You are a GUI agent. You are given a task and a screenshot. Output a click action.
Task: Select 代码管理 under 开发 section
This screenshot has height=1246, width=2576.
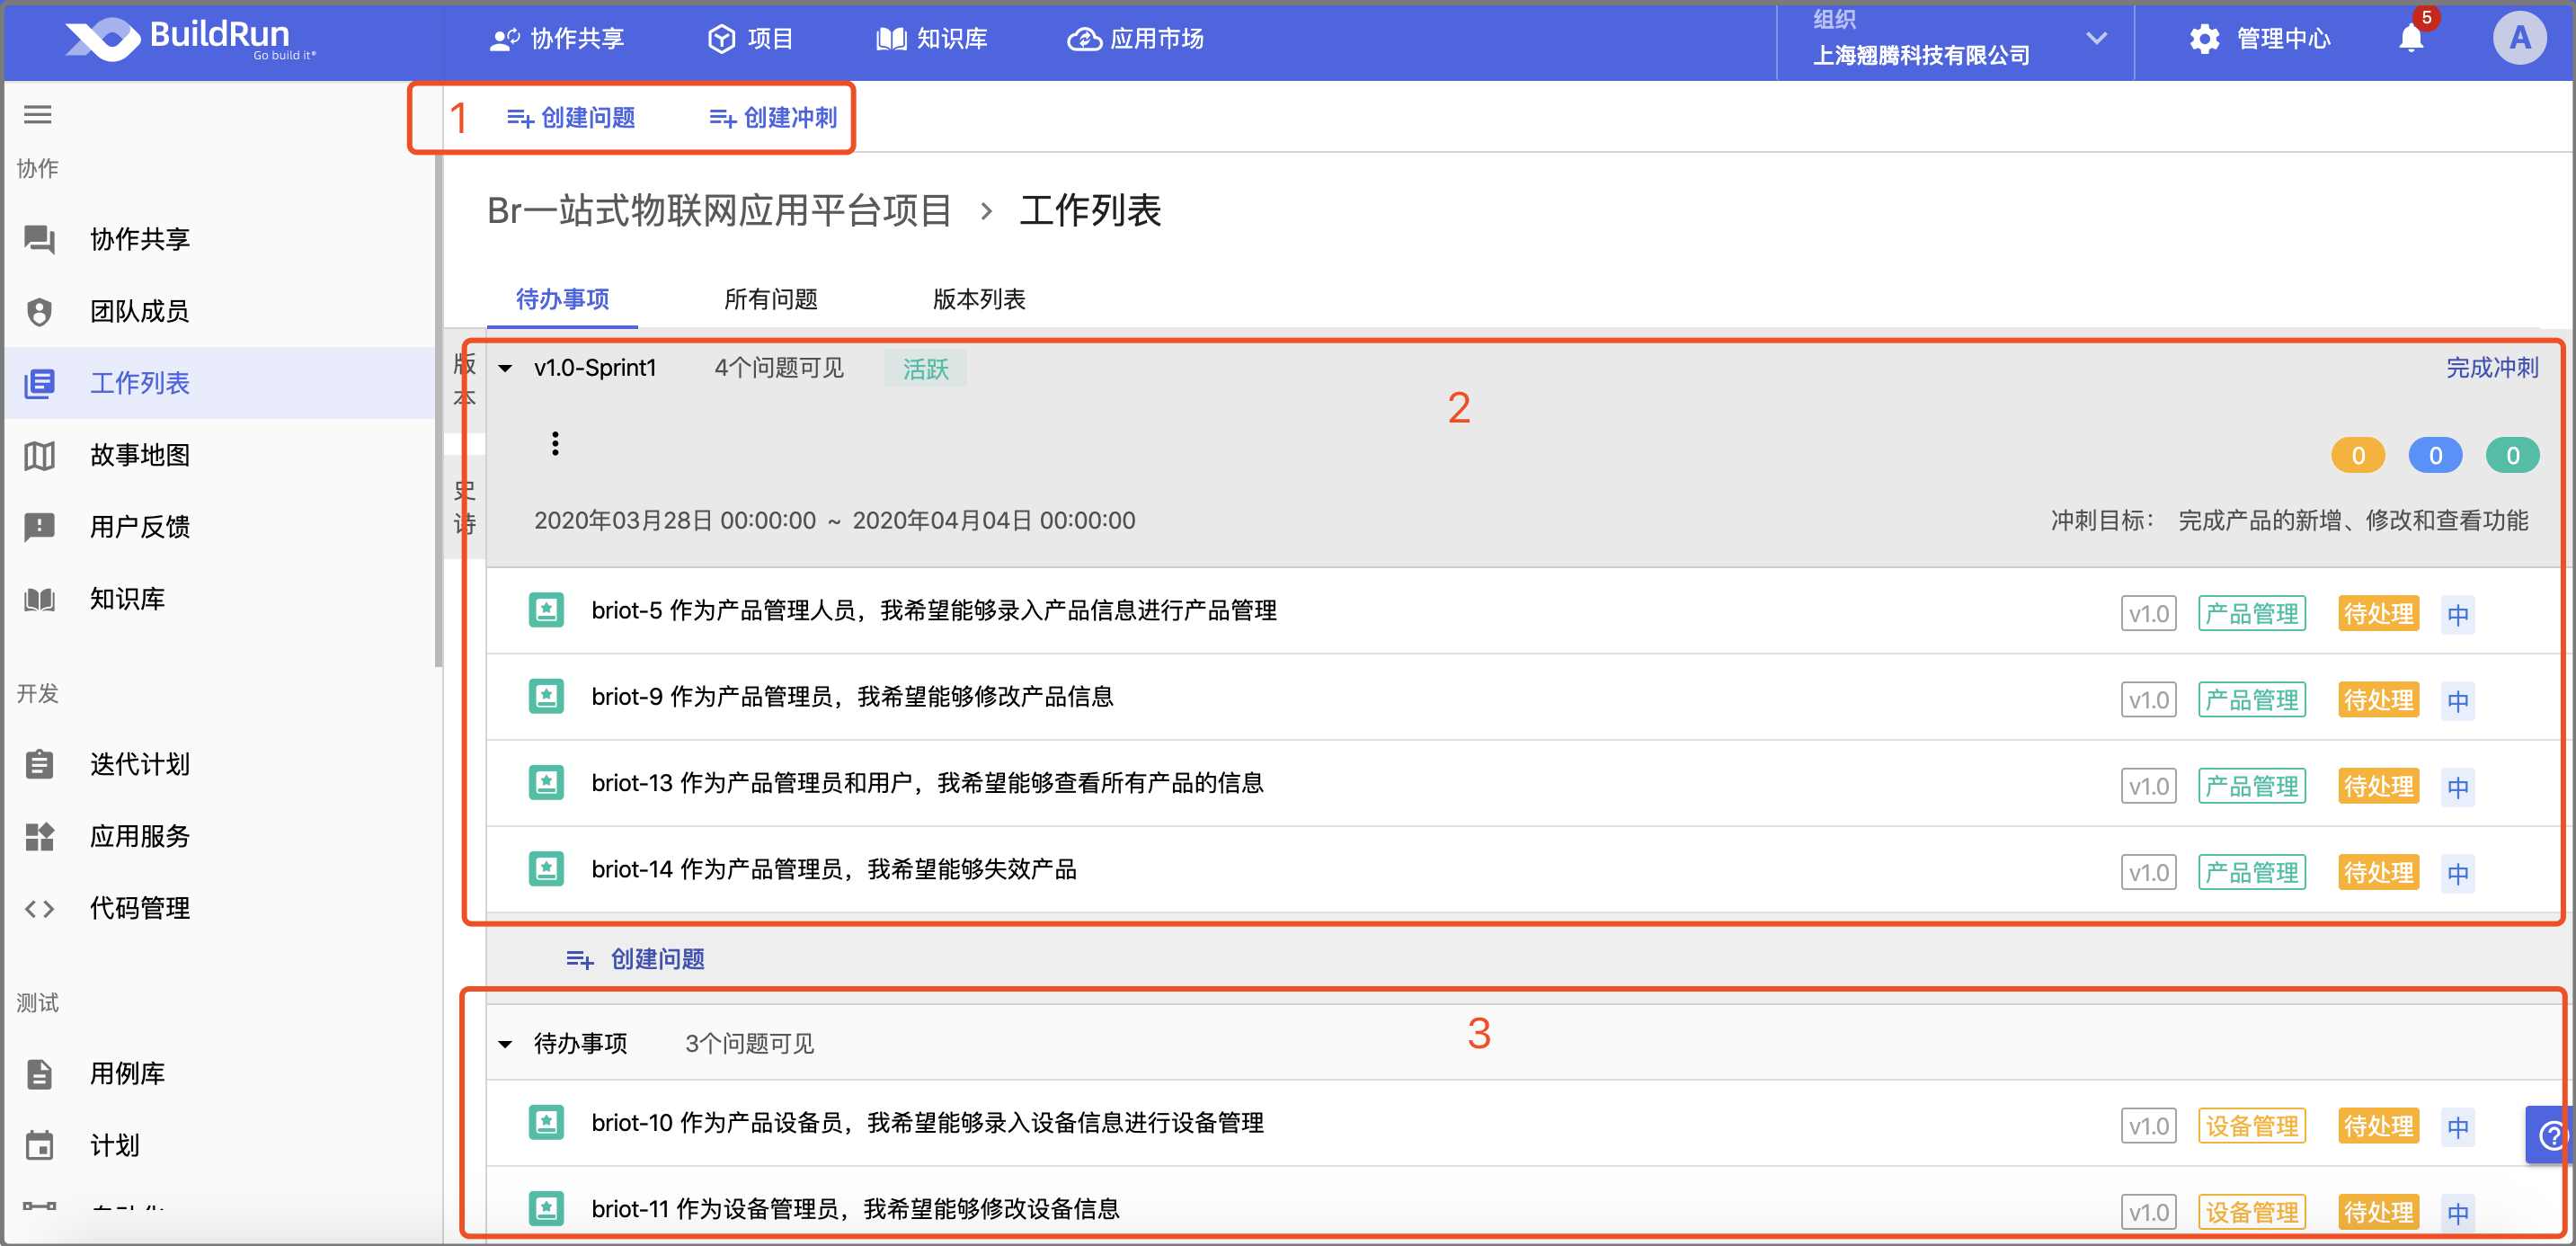(x=139, y=908)
